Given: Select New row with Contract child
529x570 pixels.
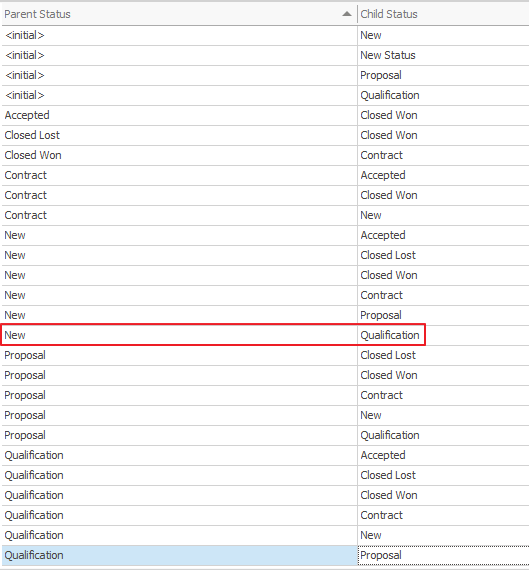Looking at the screenshot, I should coord(265,295).
